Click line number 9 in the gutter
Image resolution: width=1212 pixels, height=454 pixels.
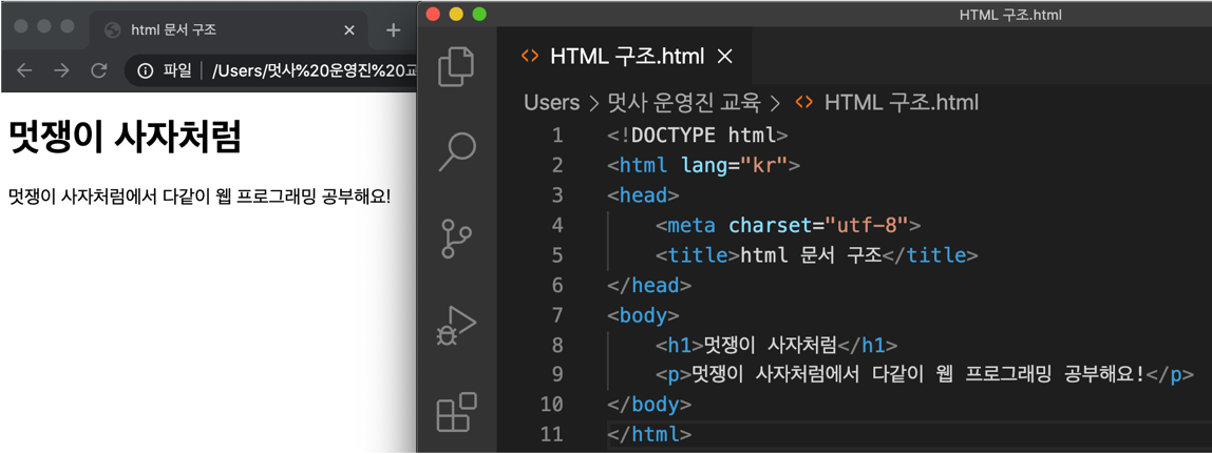[557, 375]
